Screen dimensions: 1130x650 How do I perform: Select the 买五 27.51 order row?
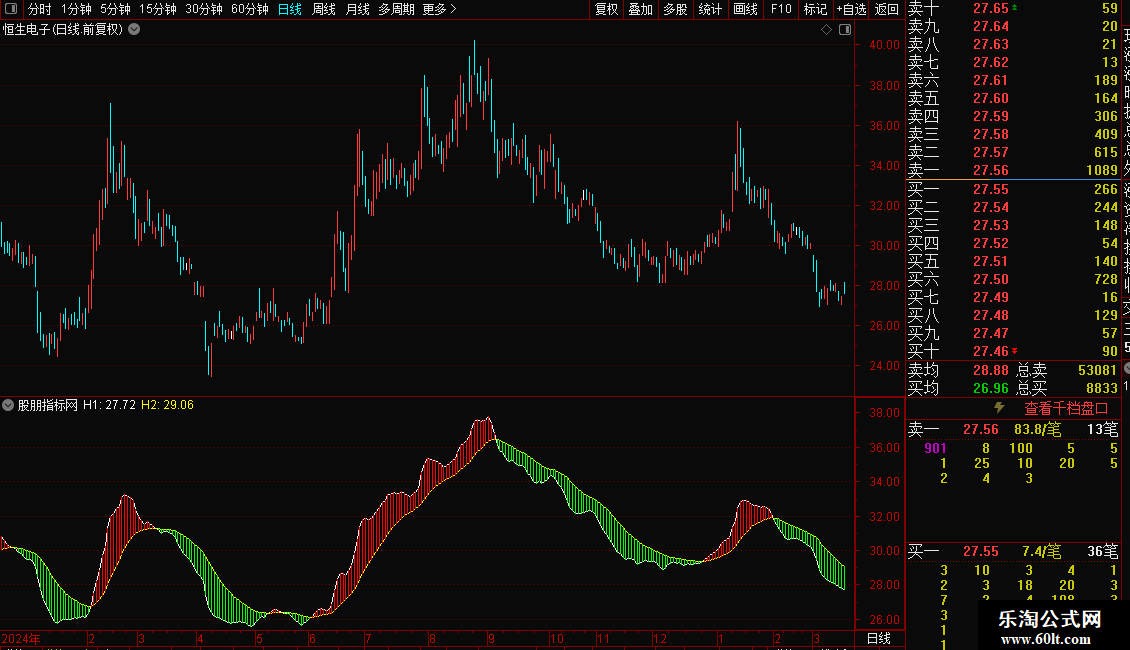click(x=1013, y=261)
